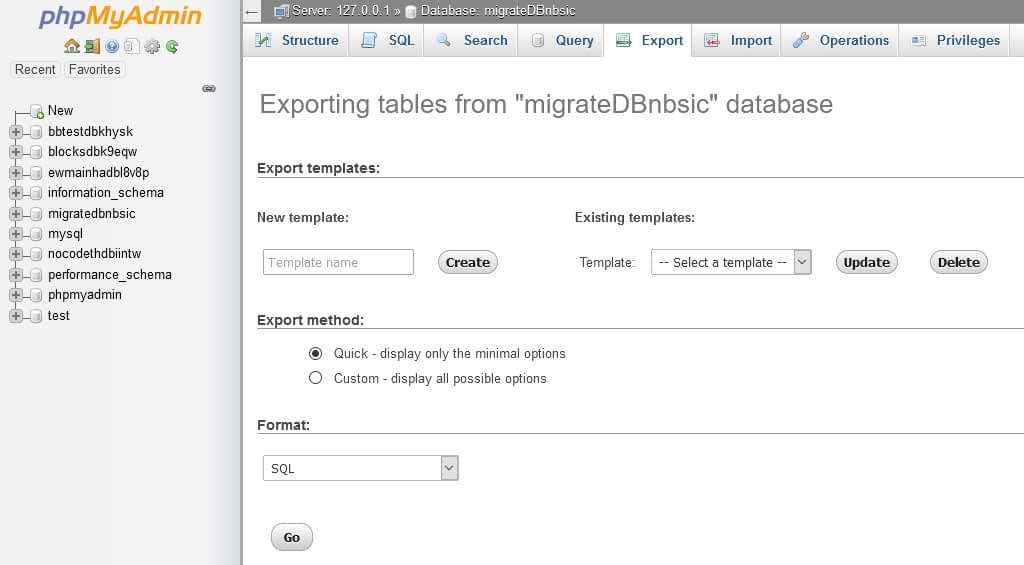Click the Template name input field
The width and height of the screenshot is (1024, 565).
click(338, 262)
